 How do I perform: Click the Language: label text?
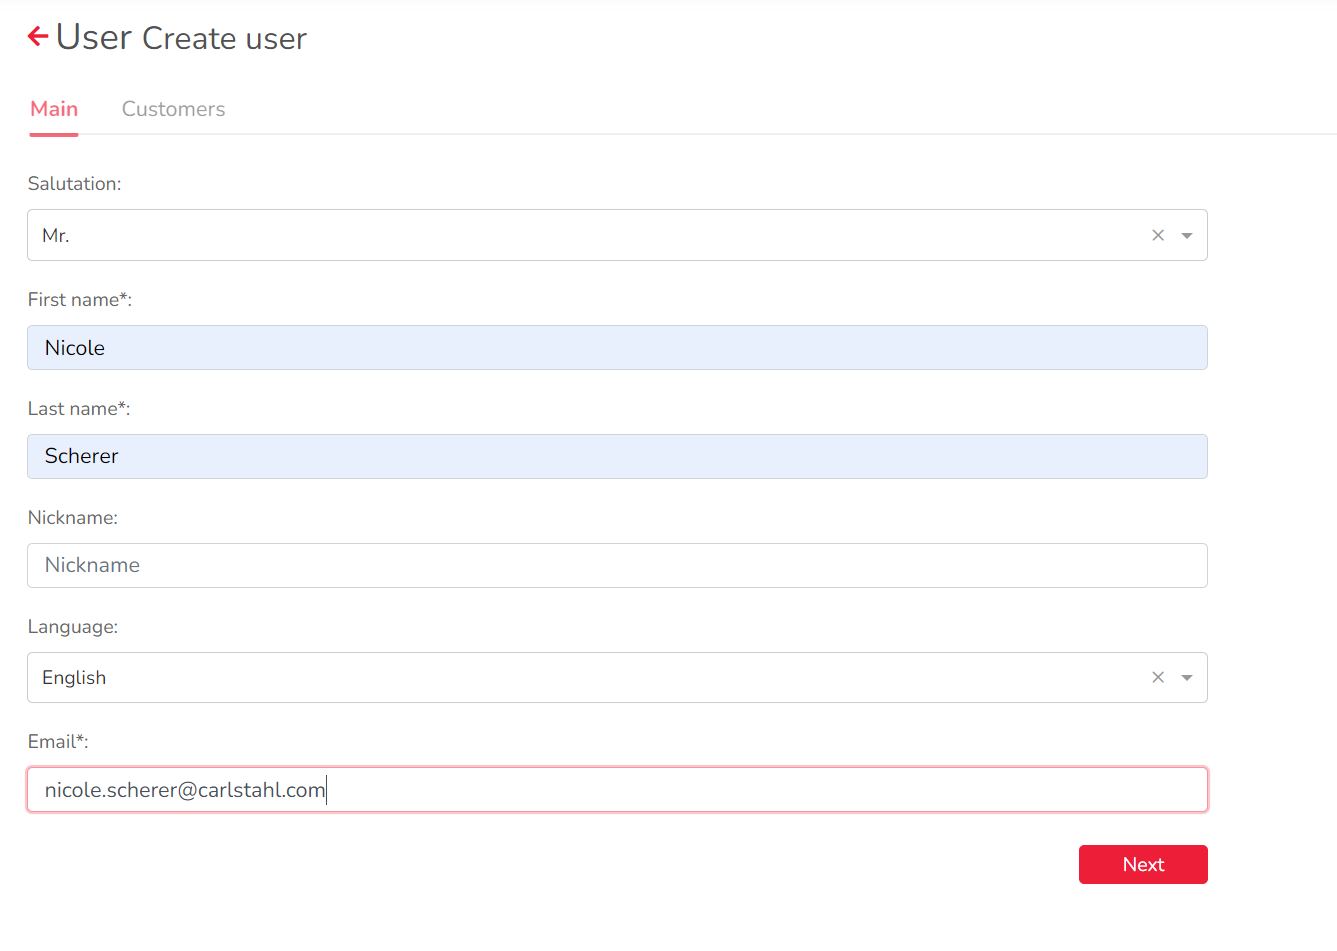(72, 627)
